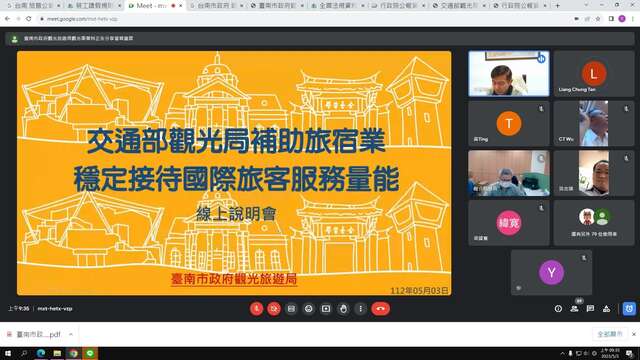The height and width of the screenshot is (360, 640).
Task: Show the participants people panel
Action: point(574,309)
